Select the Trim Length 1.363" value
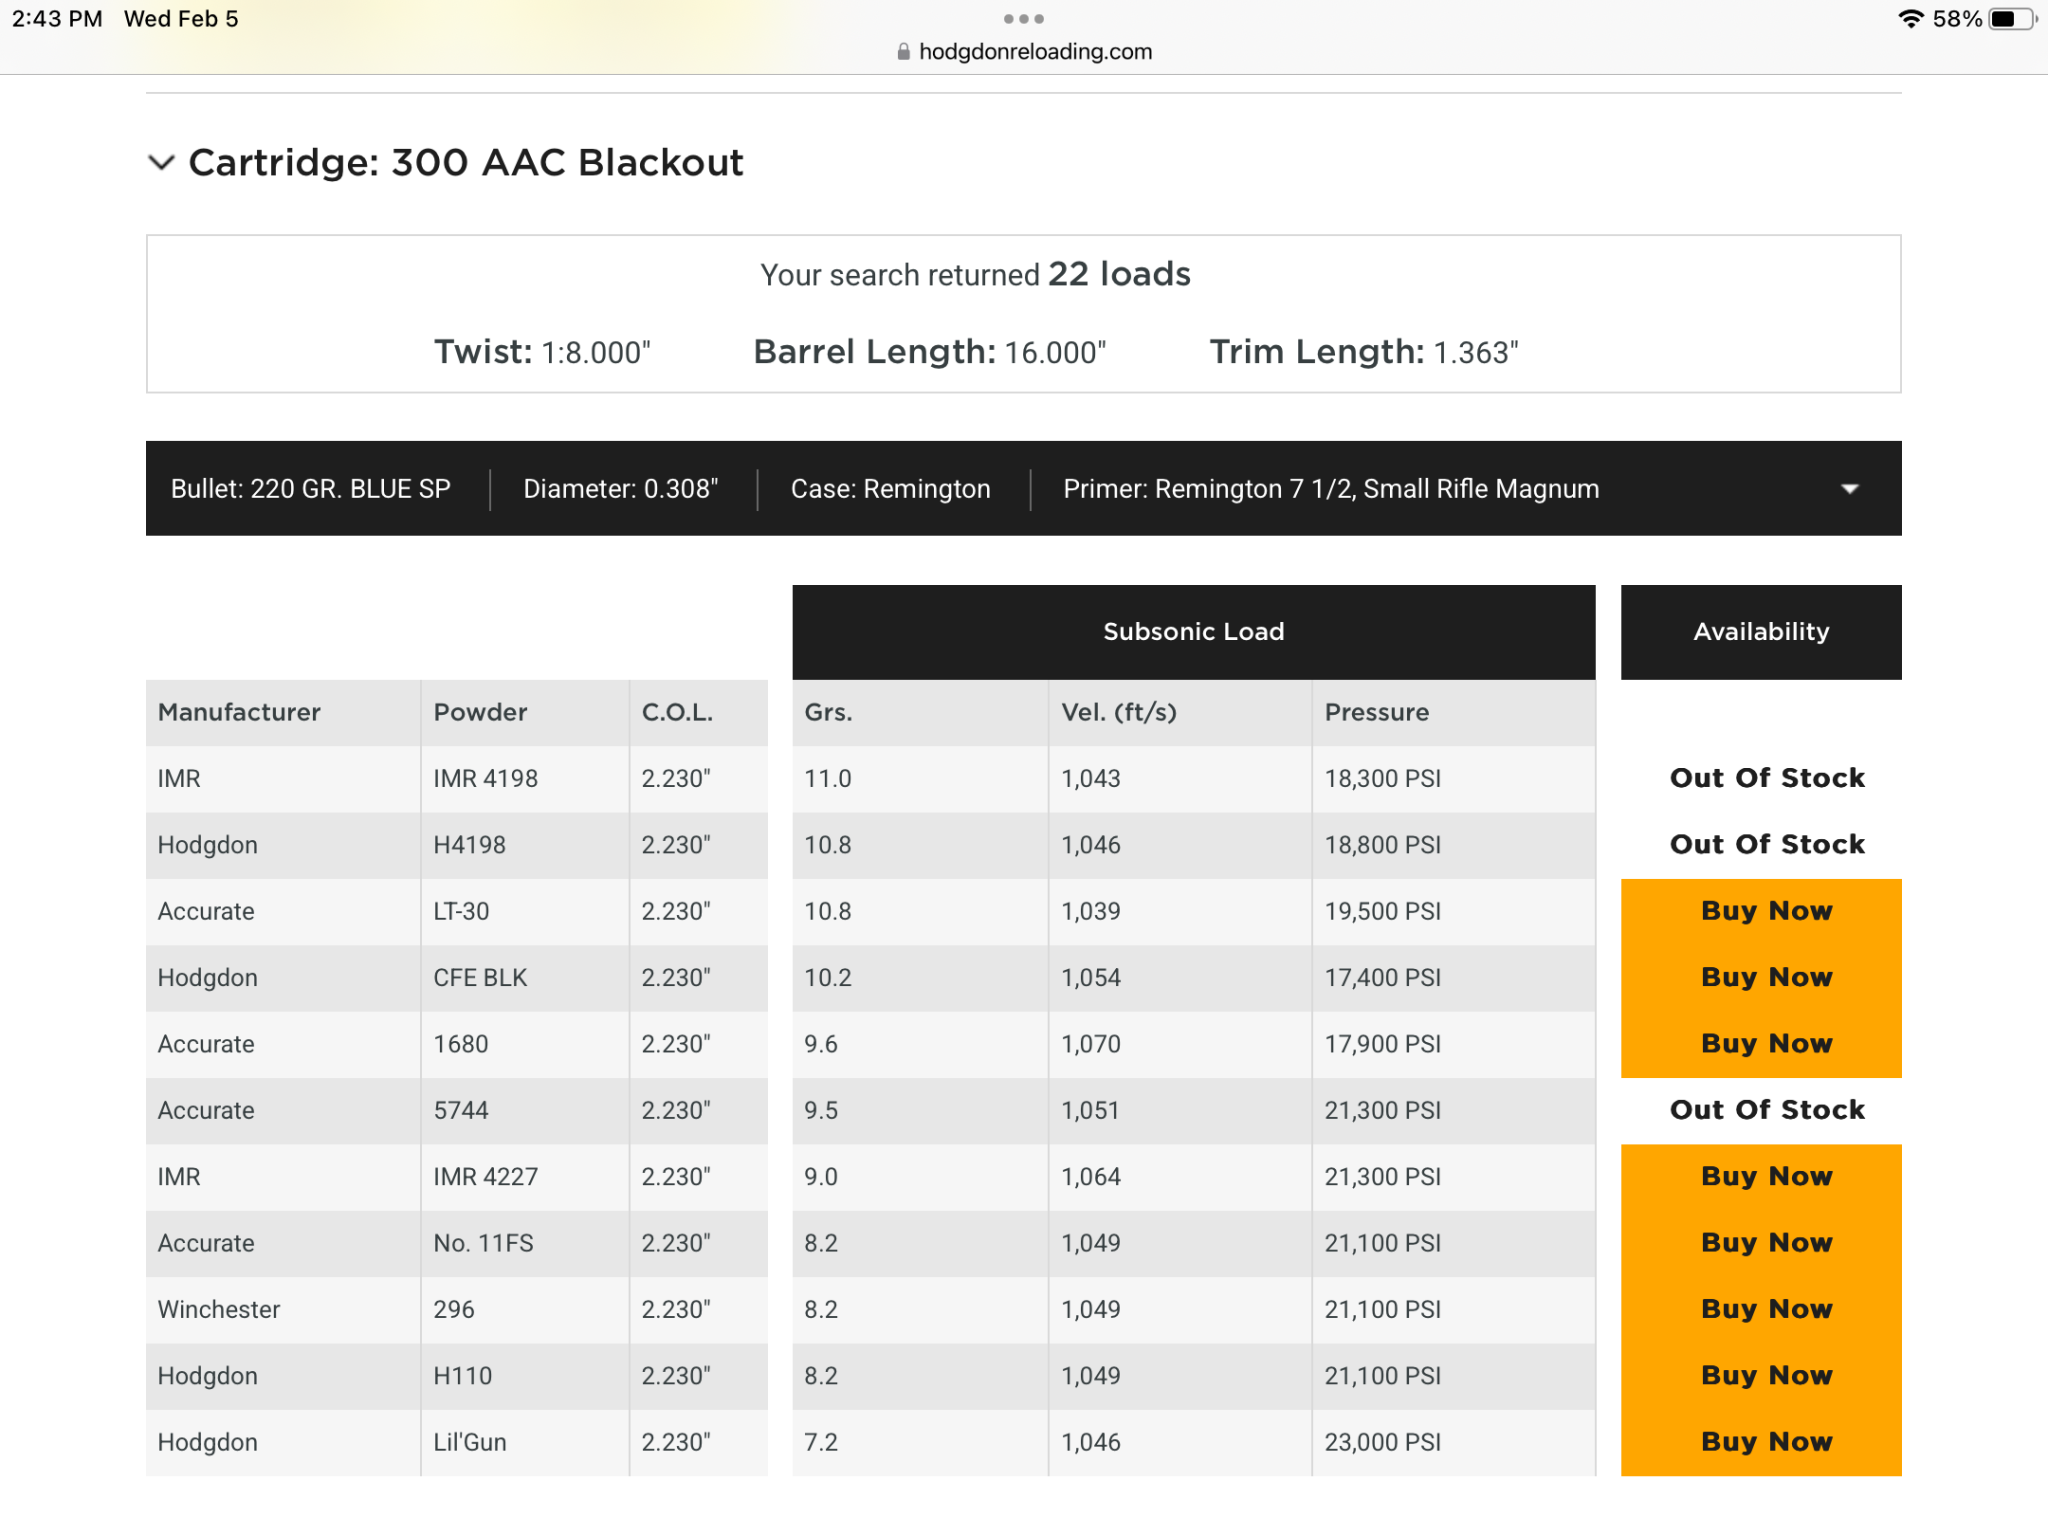The width and height of the screenshot is (2048, 1536). (x=1476, y=353)
